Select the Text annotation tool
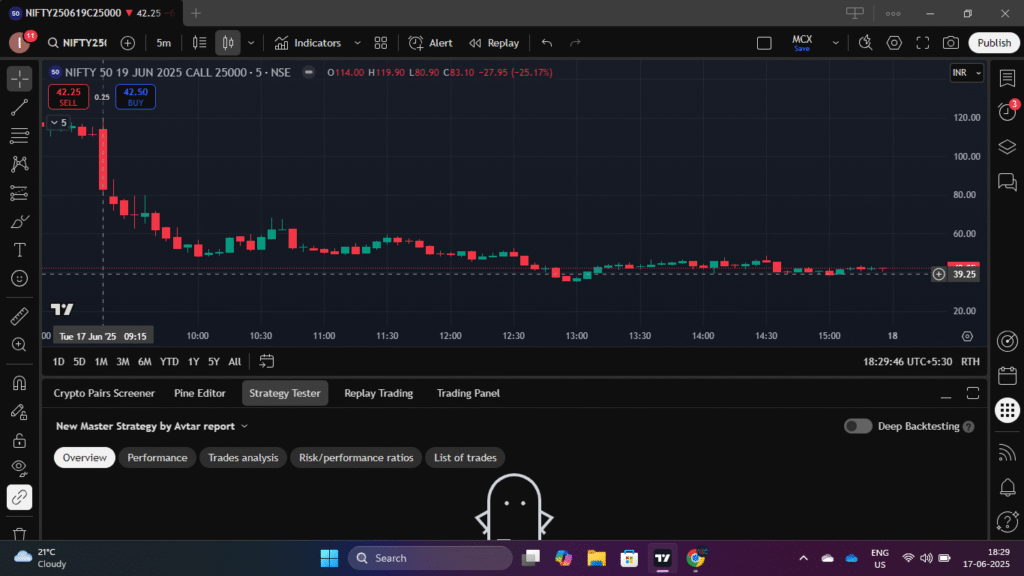This screenshot has height=576, width=1024. [20, 250]
